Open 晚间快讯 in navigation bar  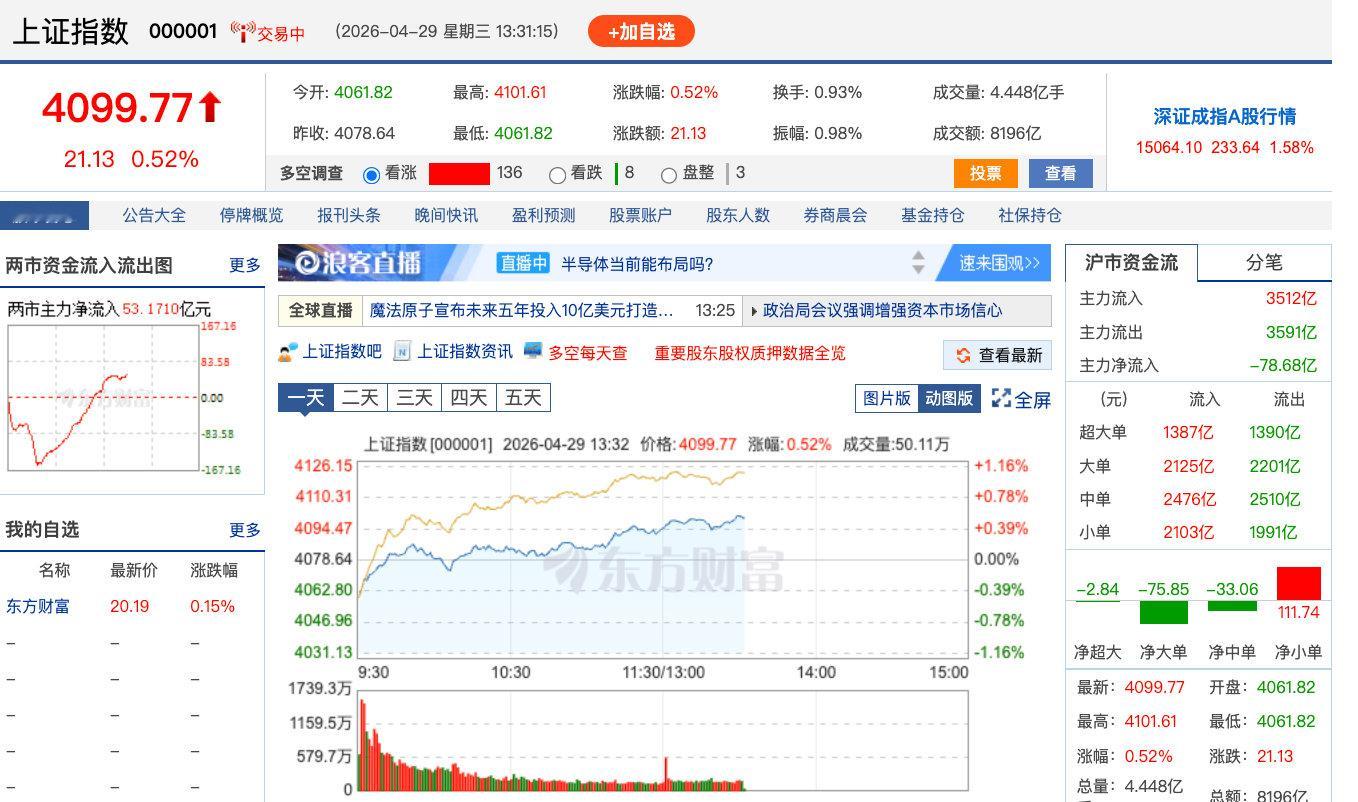click(x=446, y=215)
